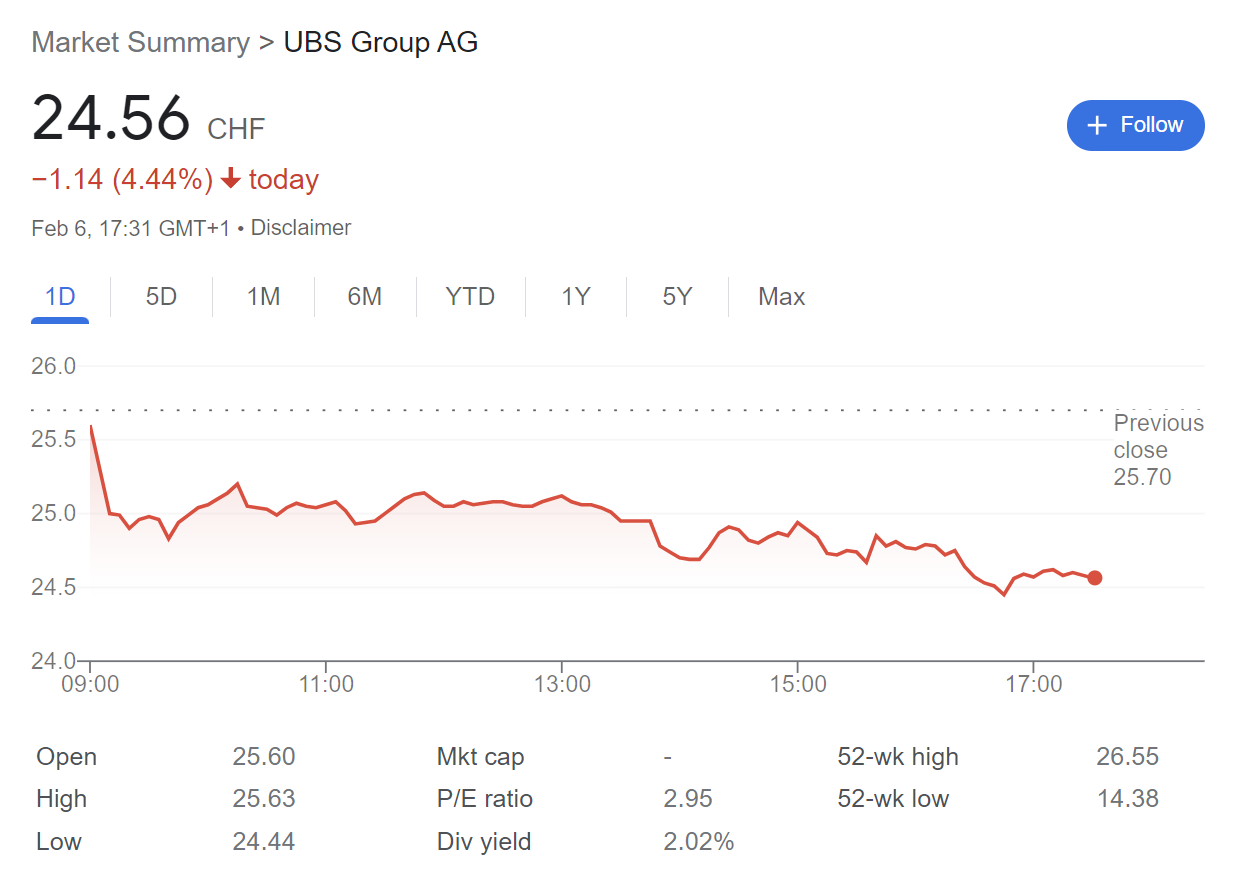Click the UBS Group AG title
This screenshot has width=1256, height=871.
(381, 43)
